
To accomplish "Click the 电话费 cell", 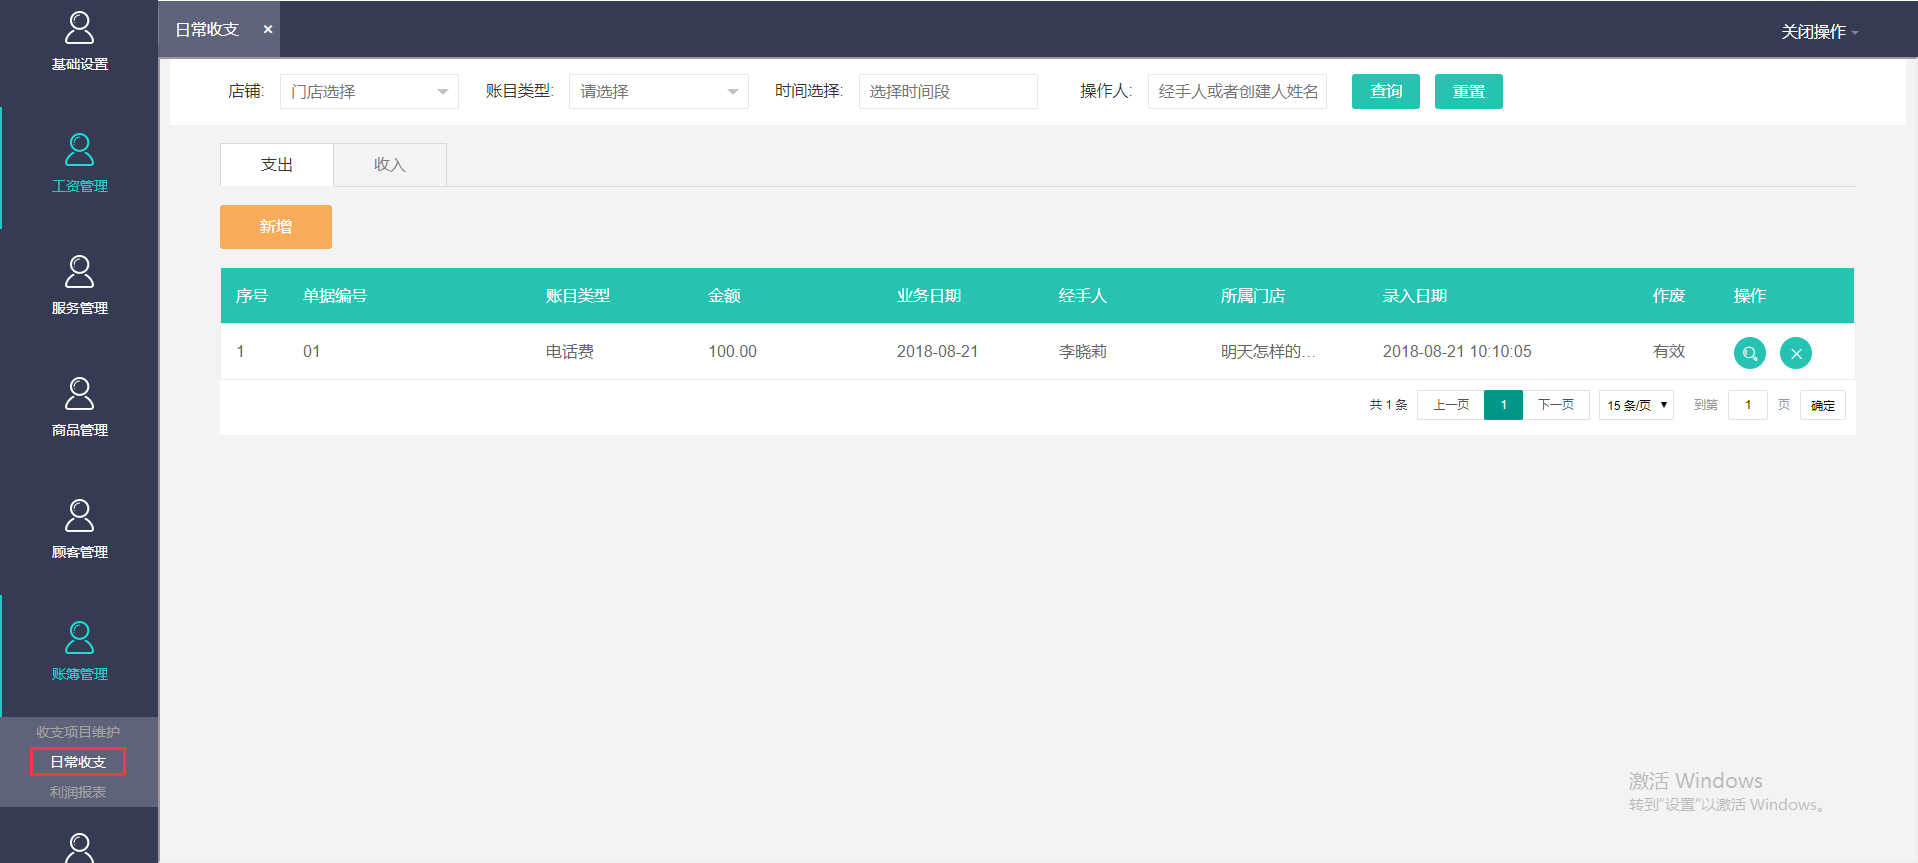I will [570, 352].
